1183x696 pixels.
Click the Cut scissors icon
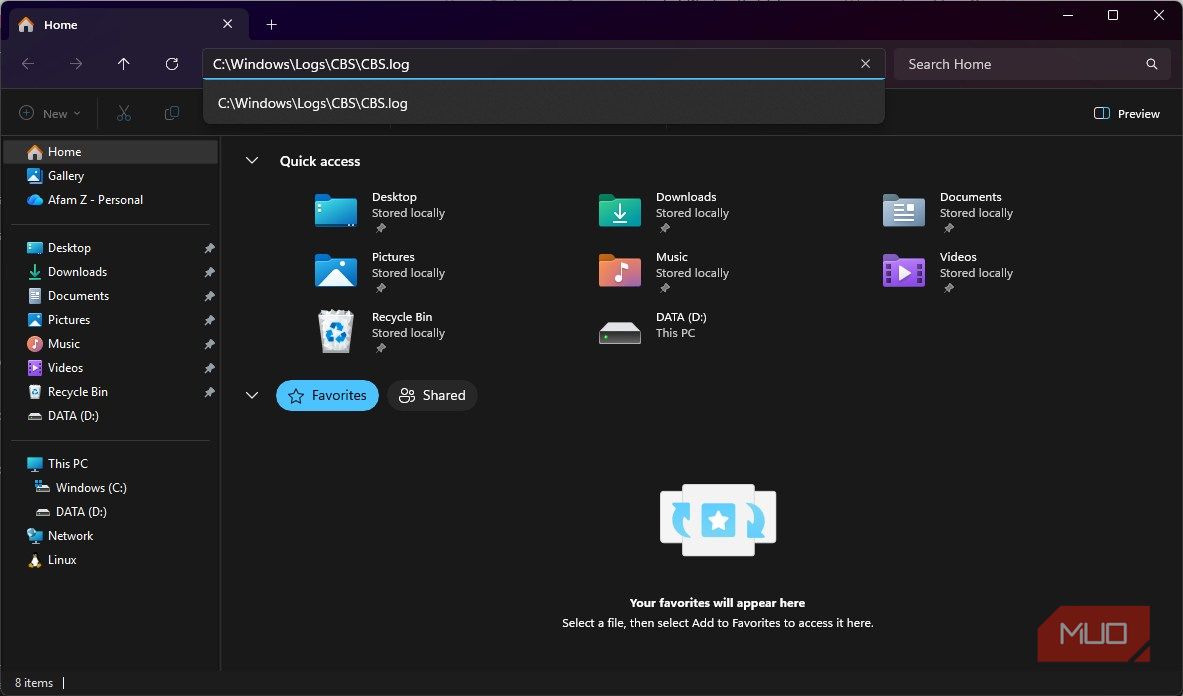(124, 113)
